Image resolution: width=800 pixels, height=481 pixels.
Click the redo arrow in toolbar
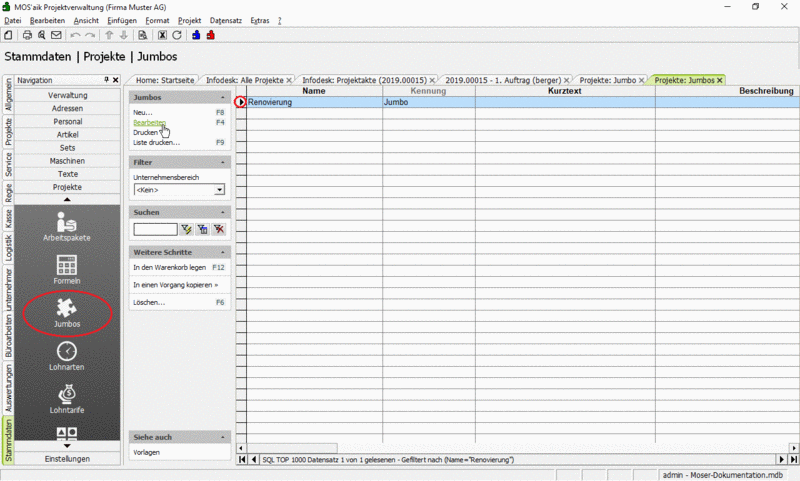(90, 35)
